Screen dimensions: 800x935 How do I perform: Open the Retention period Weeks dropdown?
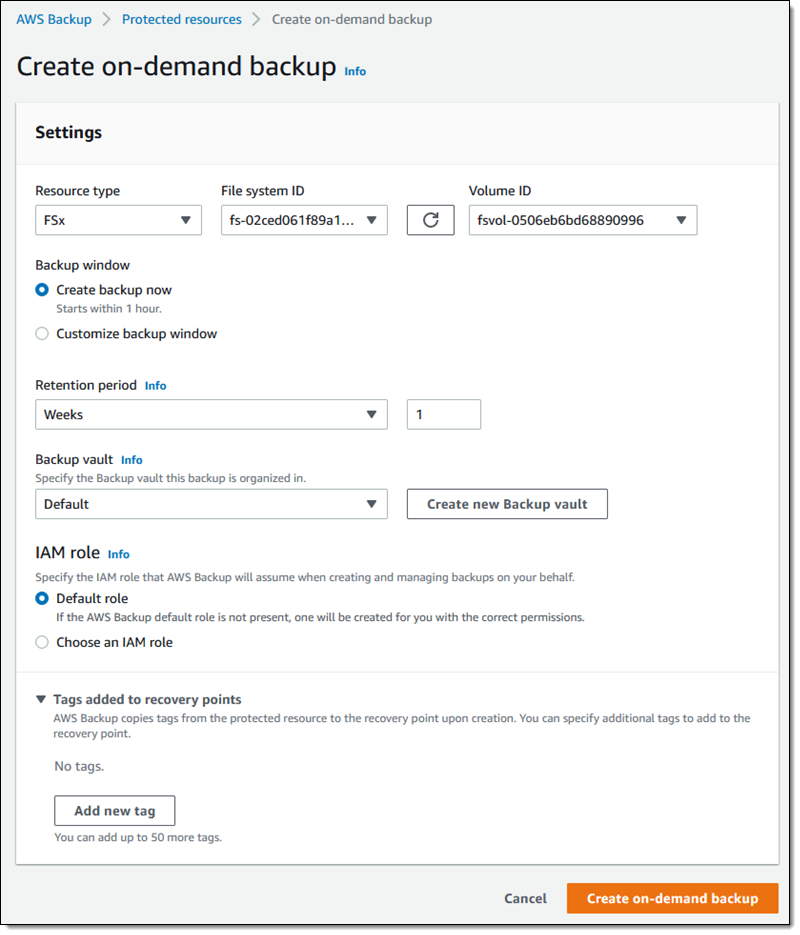click(x=211, y=414)
